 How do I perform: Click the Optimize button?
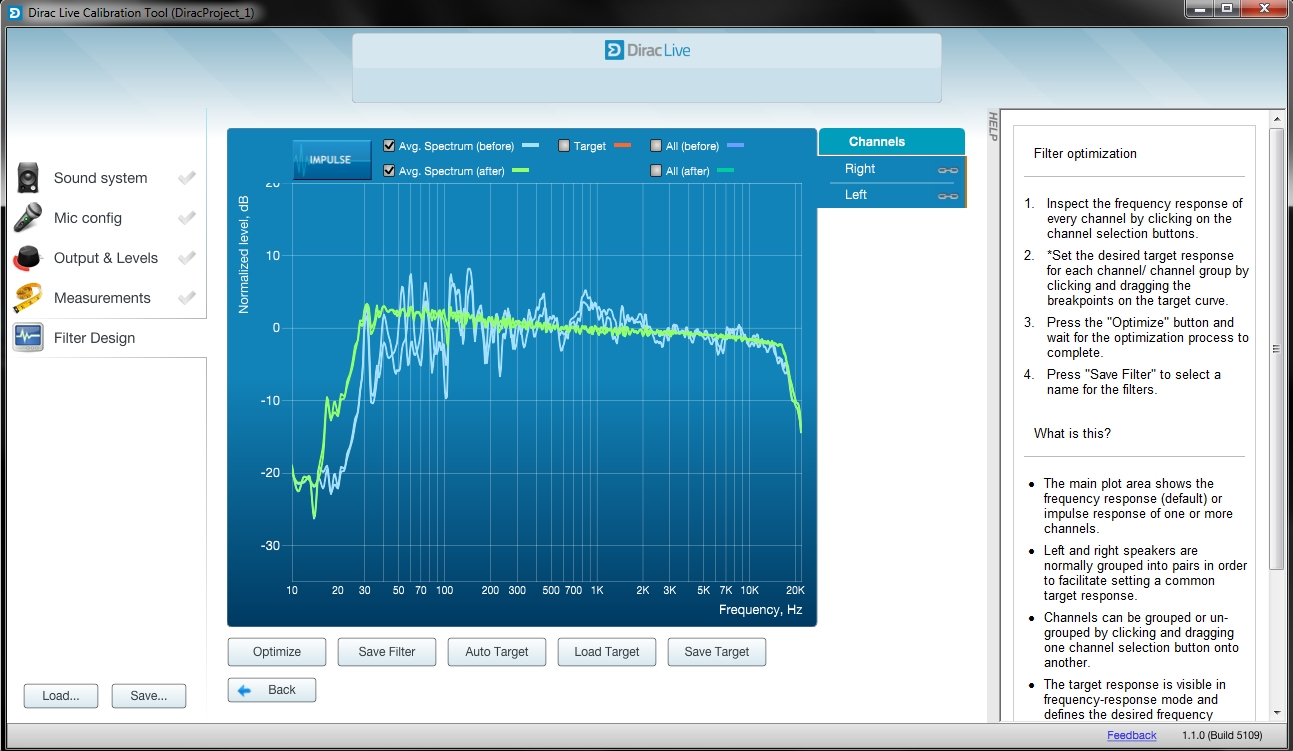(277, 652)
